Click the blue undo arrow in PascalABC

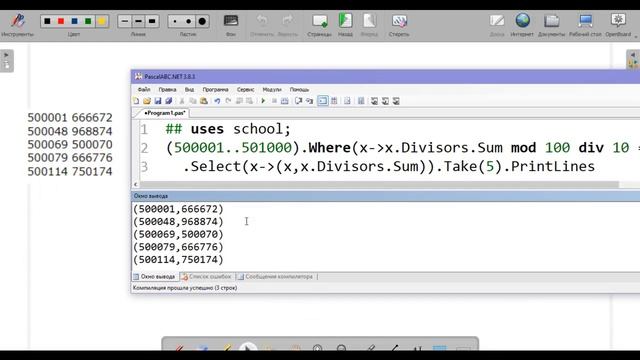pyautogui.click(x=217, y=101)
